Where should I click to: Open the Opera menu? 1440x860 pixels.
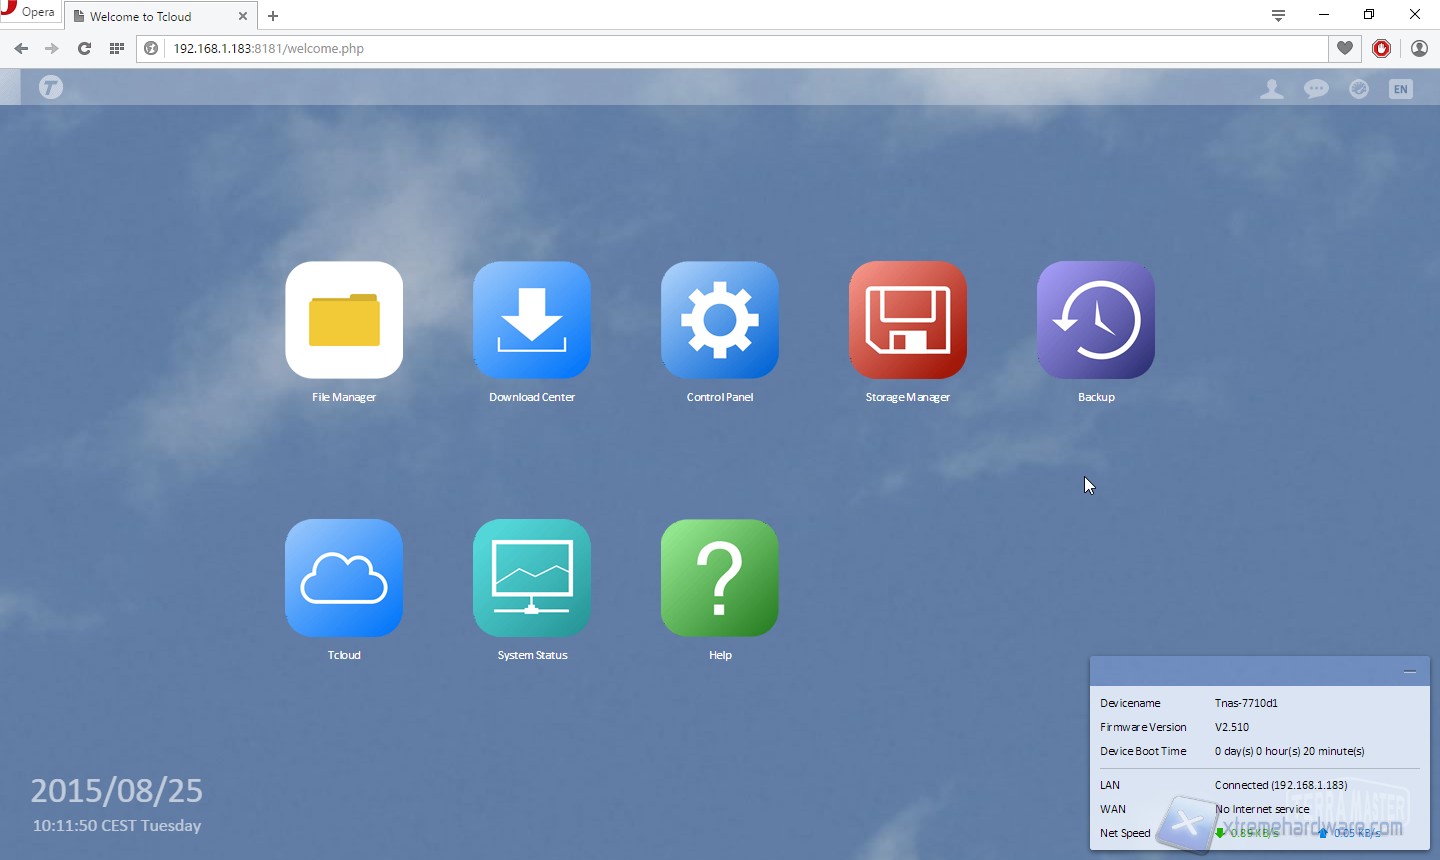30,12
